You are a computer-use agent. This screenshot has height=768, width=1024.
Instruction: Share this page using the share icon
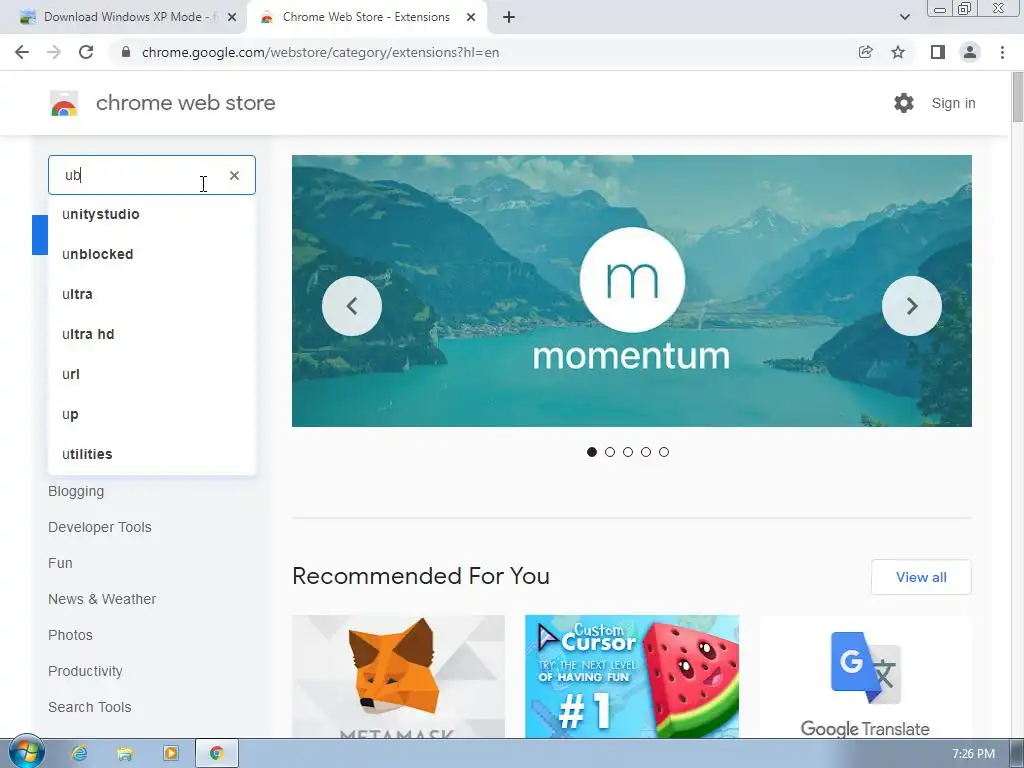[x=865, y=52]
